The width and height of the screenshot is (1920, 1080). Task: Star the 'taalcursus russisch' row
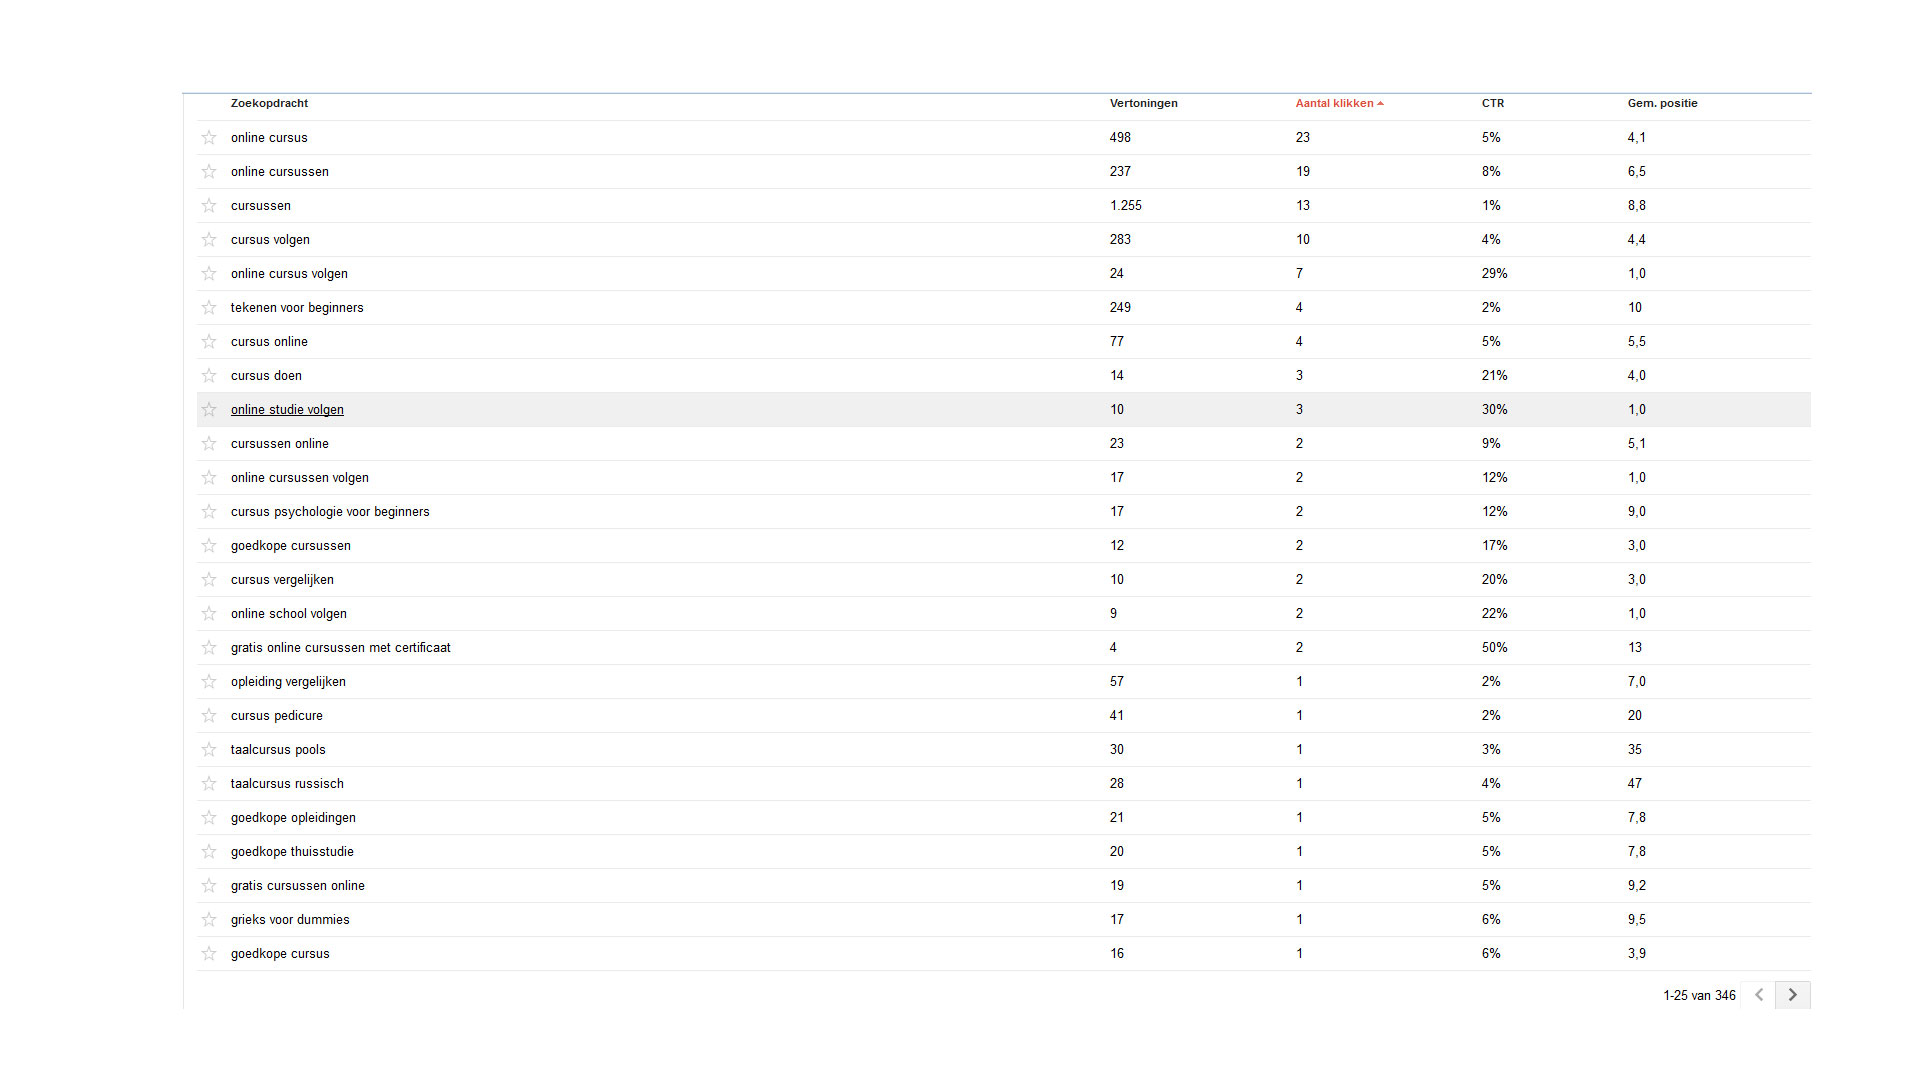(209, 784)
